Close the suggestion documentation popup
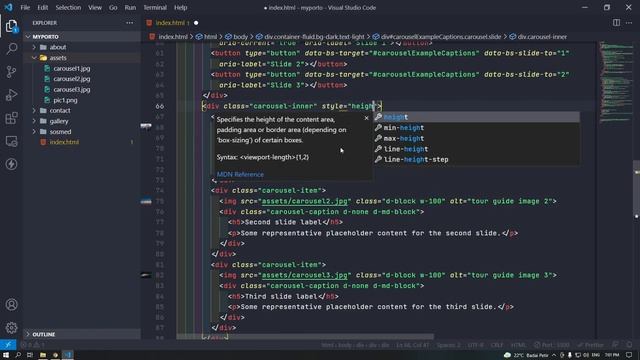The height and width of the screenshot is (360, 640). (x=366, y=118)
